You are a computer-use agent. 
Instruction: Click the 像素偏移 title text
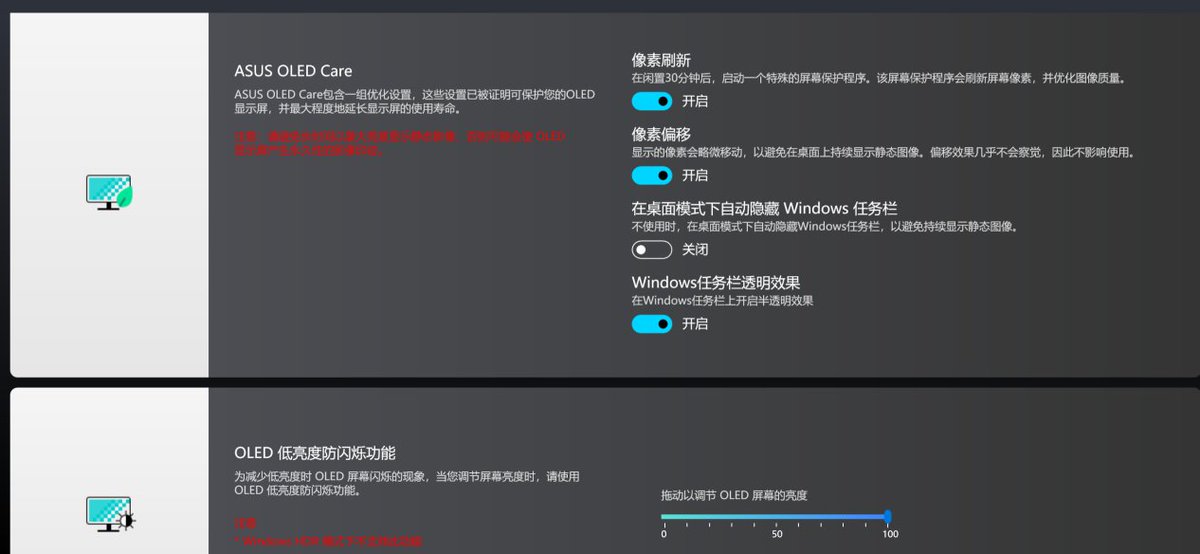pyautogui.click(x=661, y=134)
